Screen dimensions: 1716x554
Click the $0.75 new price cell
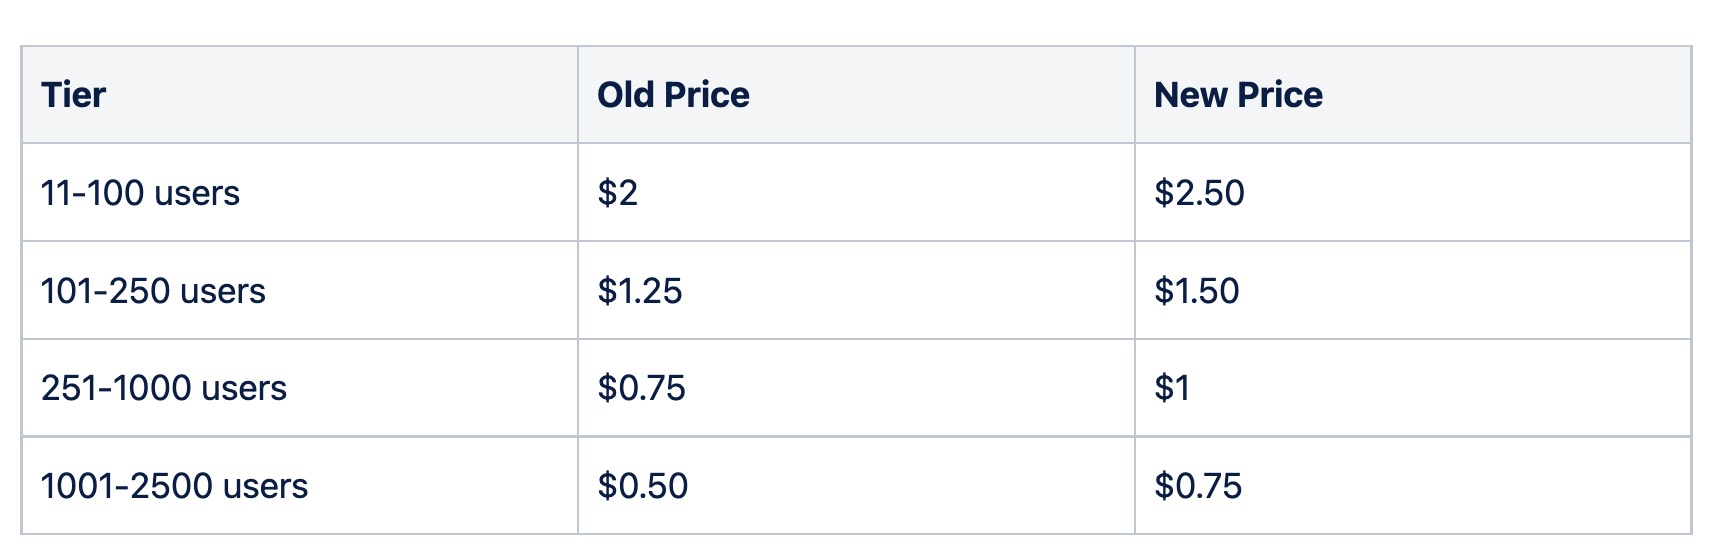click(1413, 486)
